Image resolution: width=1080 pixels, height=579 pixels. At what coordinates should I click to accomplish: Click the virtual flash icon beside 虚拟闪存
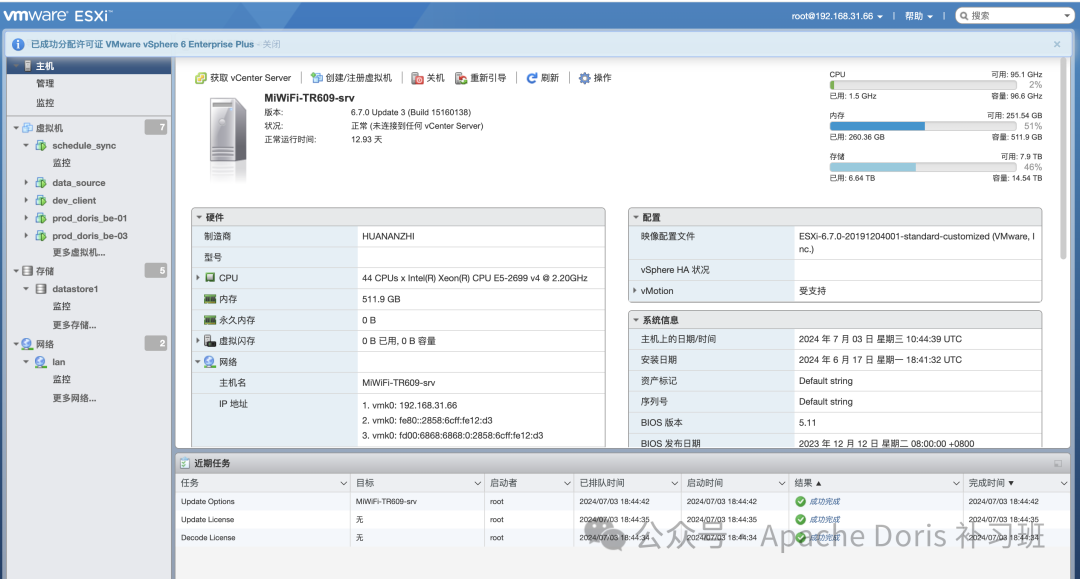click(x=210, y=341)
